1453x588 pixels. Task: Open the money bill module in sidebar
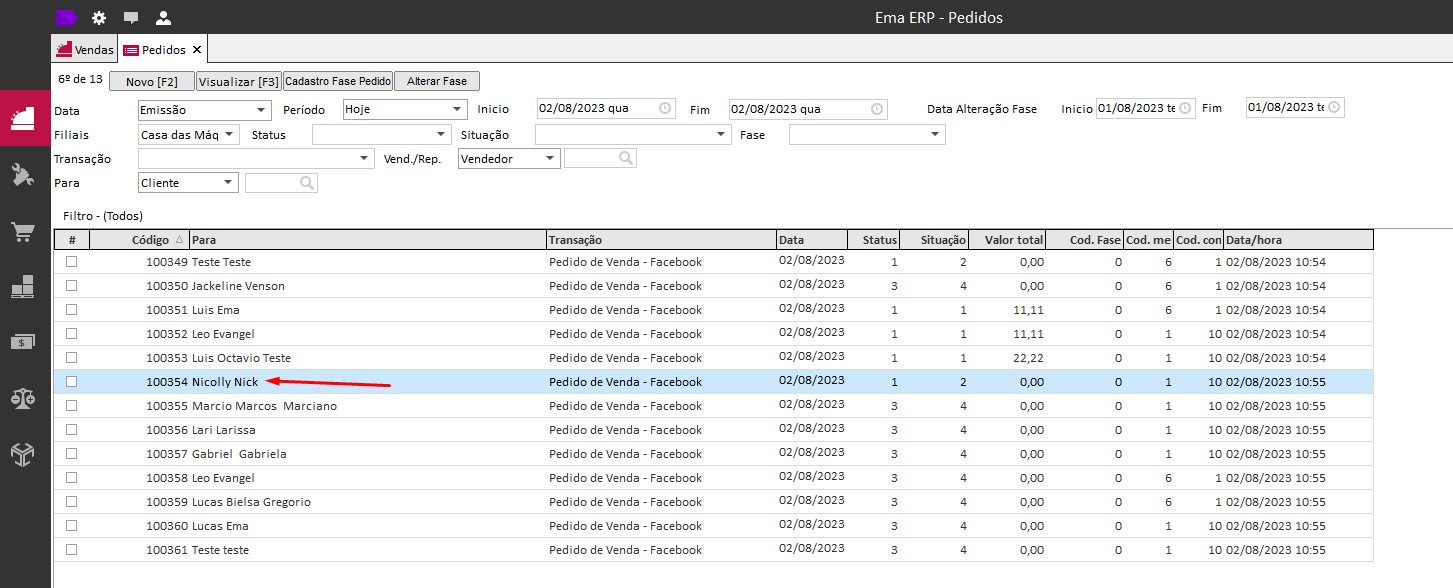[x=23, y=342]
